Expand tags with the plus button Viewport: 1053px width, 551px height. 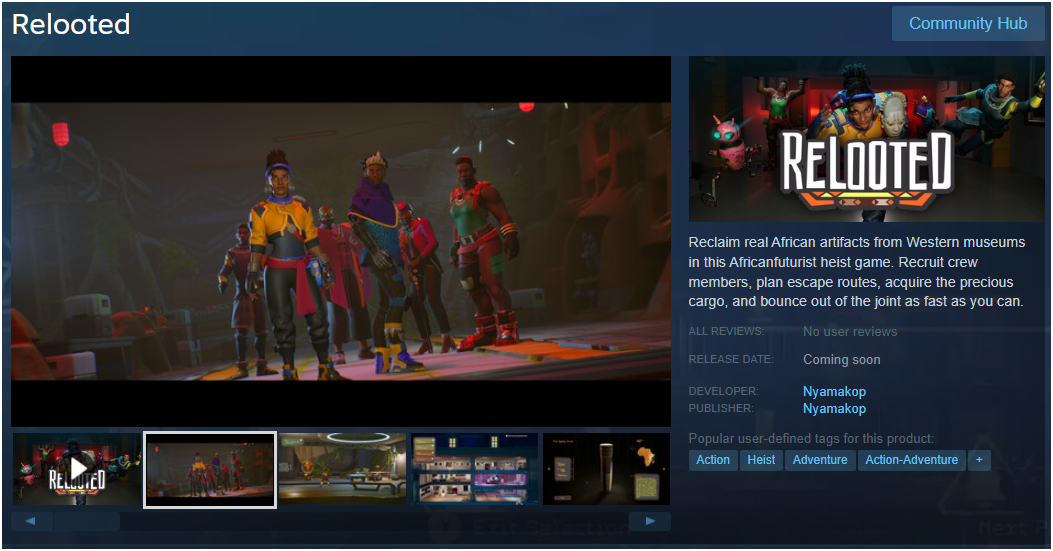tap(979, 460)
